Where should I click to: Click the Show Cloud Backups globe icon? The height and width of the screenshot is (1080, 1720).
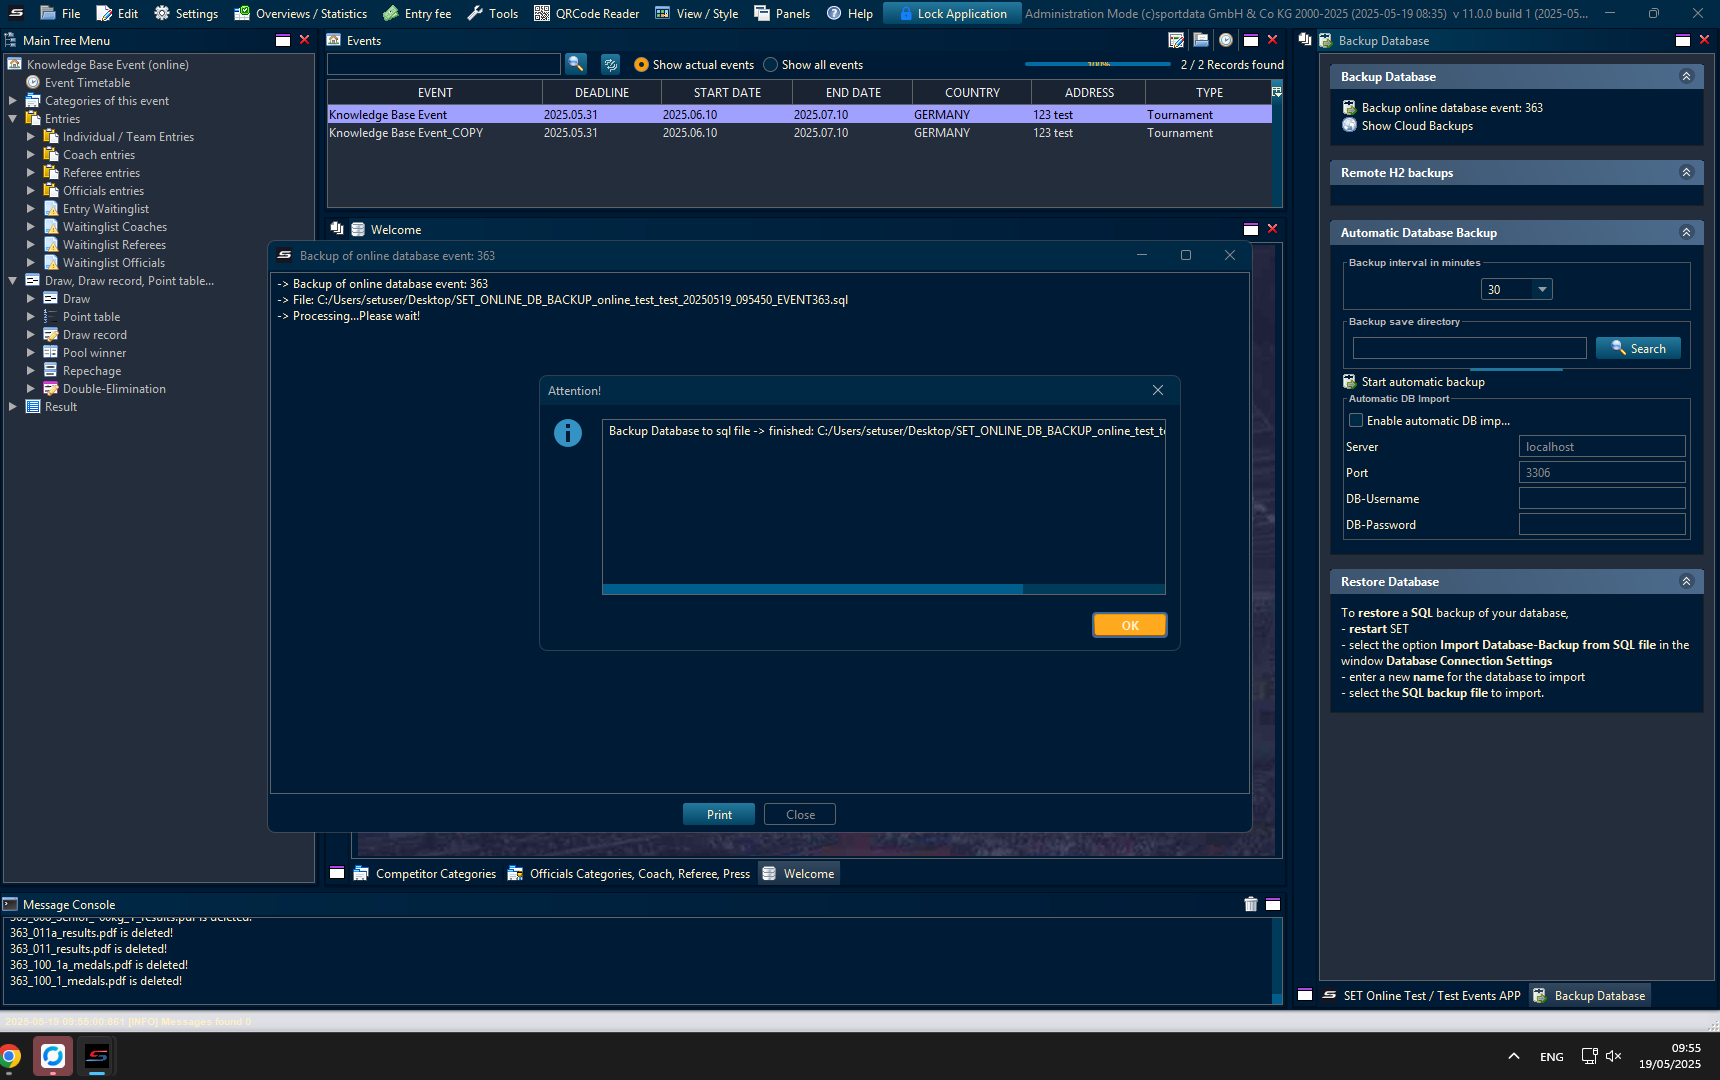1350,125
